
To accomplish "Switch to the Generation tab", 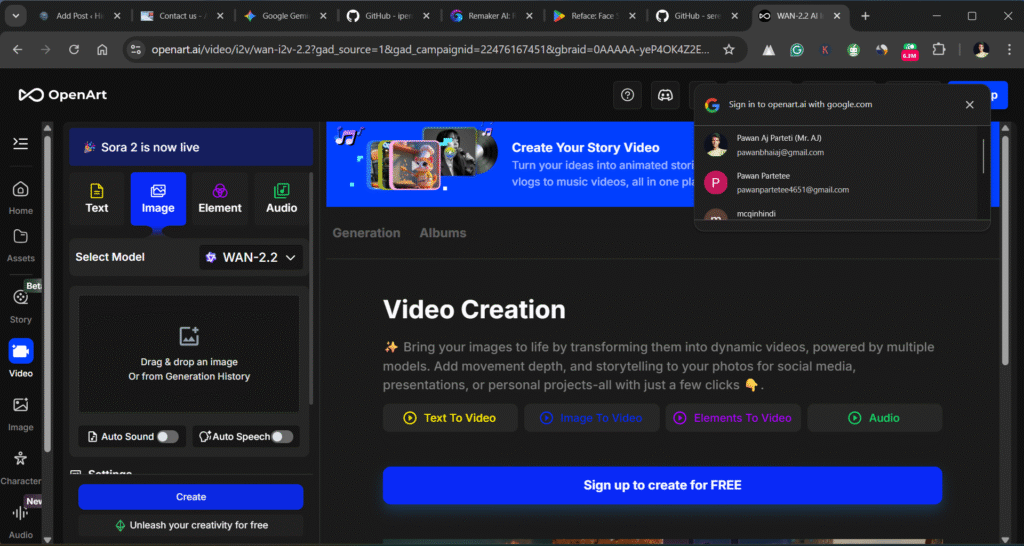I will coord(366,233).
